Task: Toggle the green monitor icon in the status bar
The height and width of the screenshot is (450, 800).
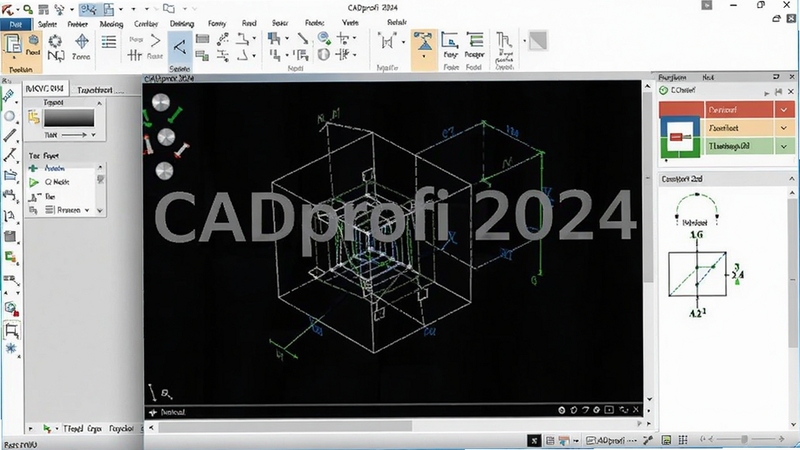Action: click(666, 440)
